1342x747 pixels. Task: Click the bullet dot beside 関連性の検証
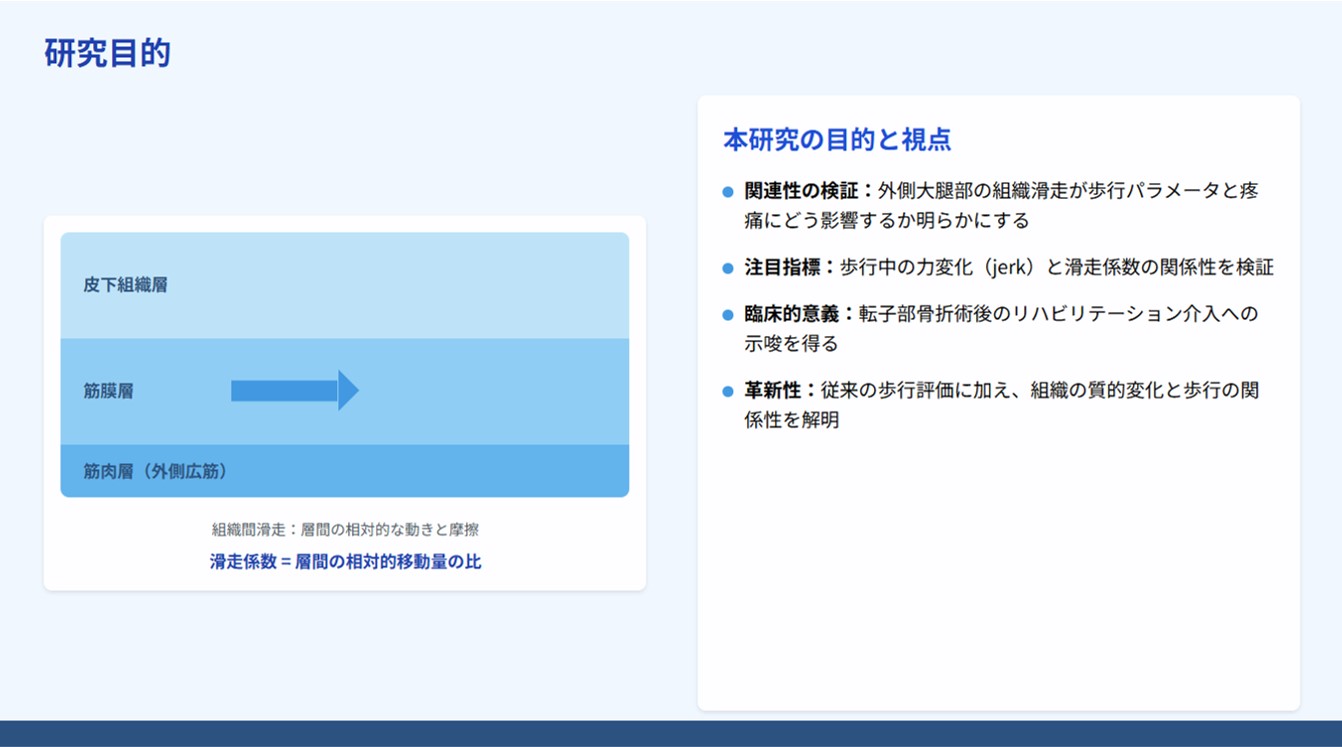(728, 192)
